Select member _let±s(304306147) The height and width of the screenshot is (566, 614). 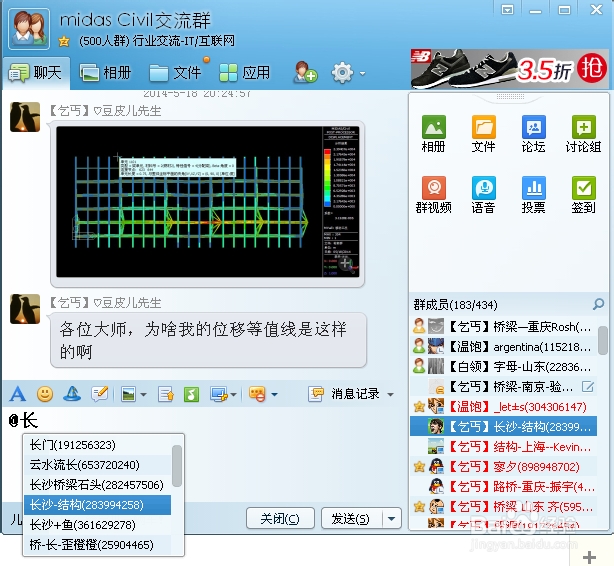(504, 407)
